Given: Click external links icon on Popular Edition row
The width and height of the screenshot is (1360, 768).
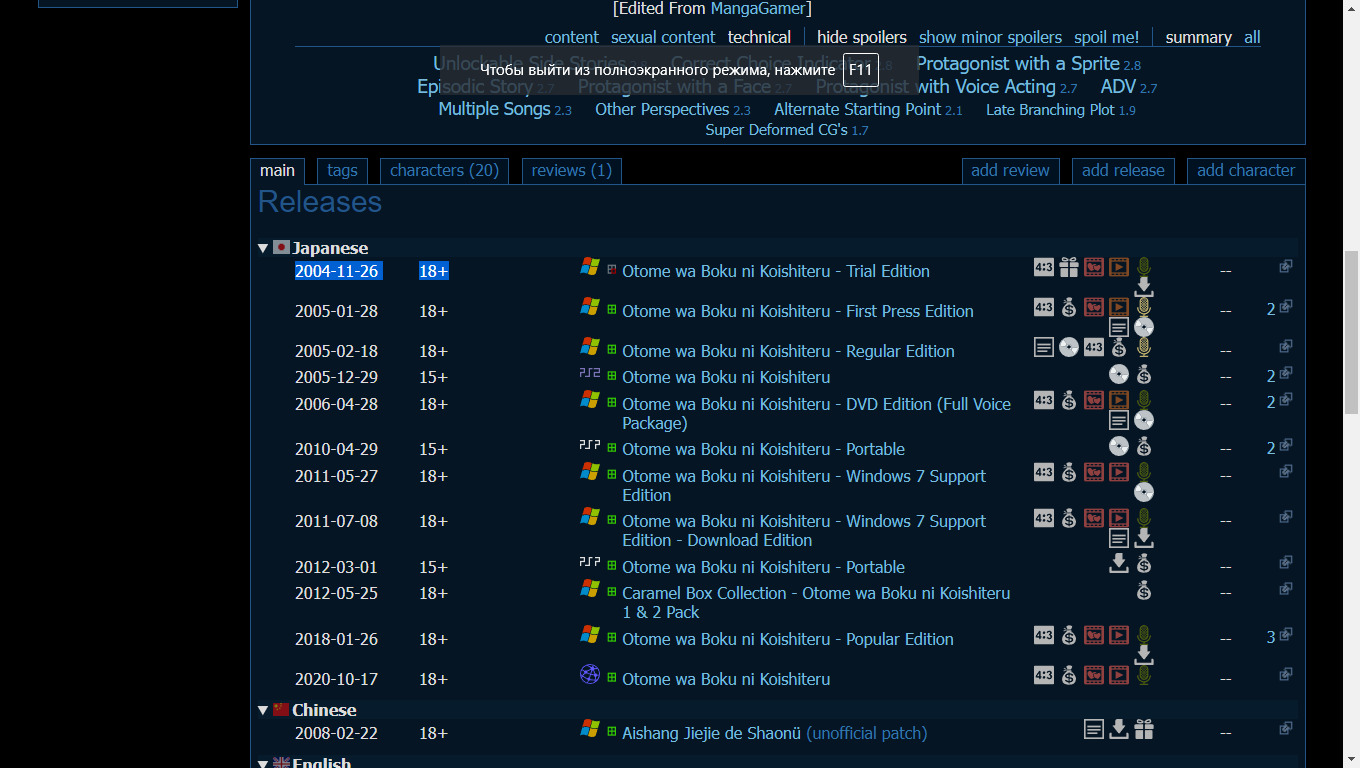Looking at the screenshot, I should [x=1286, y=635].
